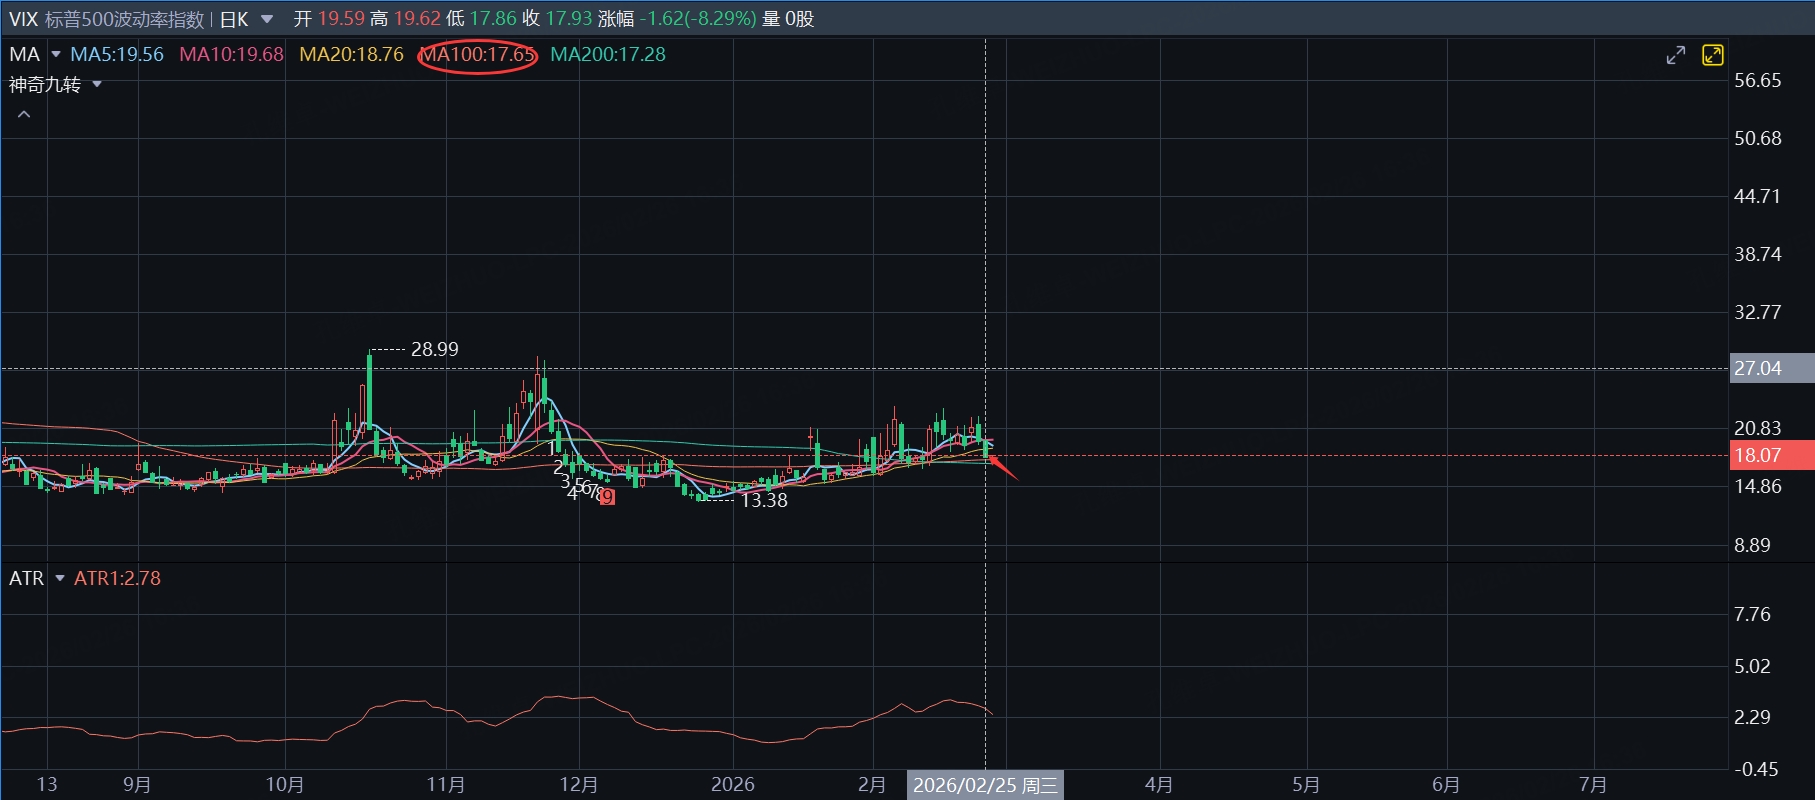
Task: Click the ATR1:2.78 value label
Action: [x=117, y=578]
